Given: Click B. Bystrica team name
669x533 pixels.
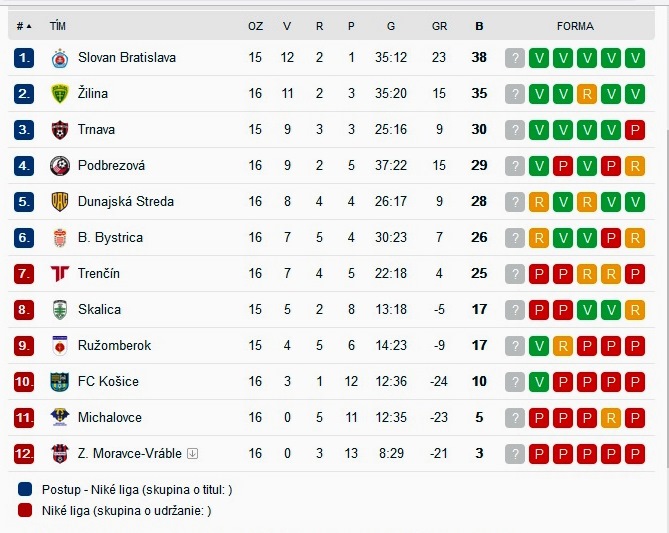Looking at the screenshot, I should (x=110, y=237).
